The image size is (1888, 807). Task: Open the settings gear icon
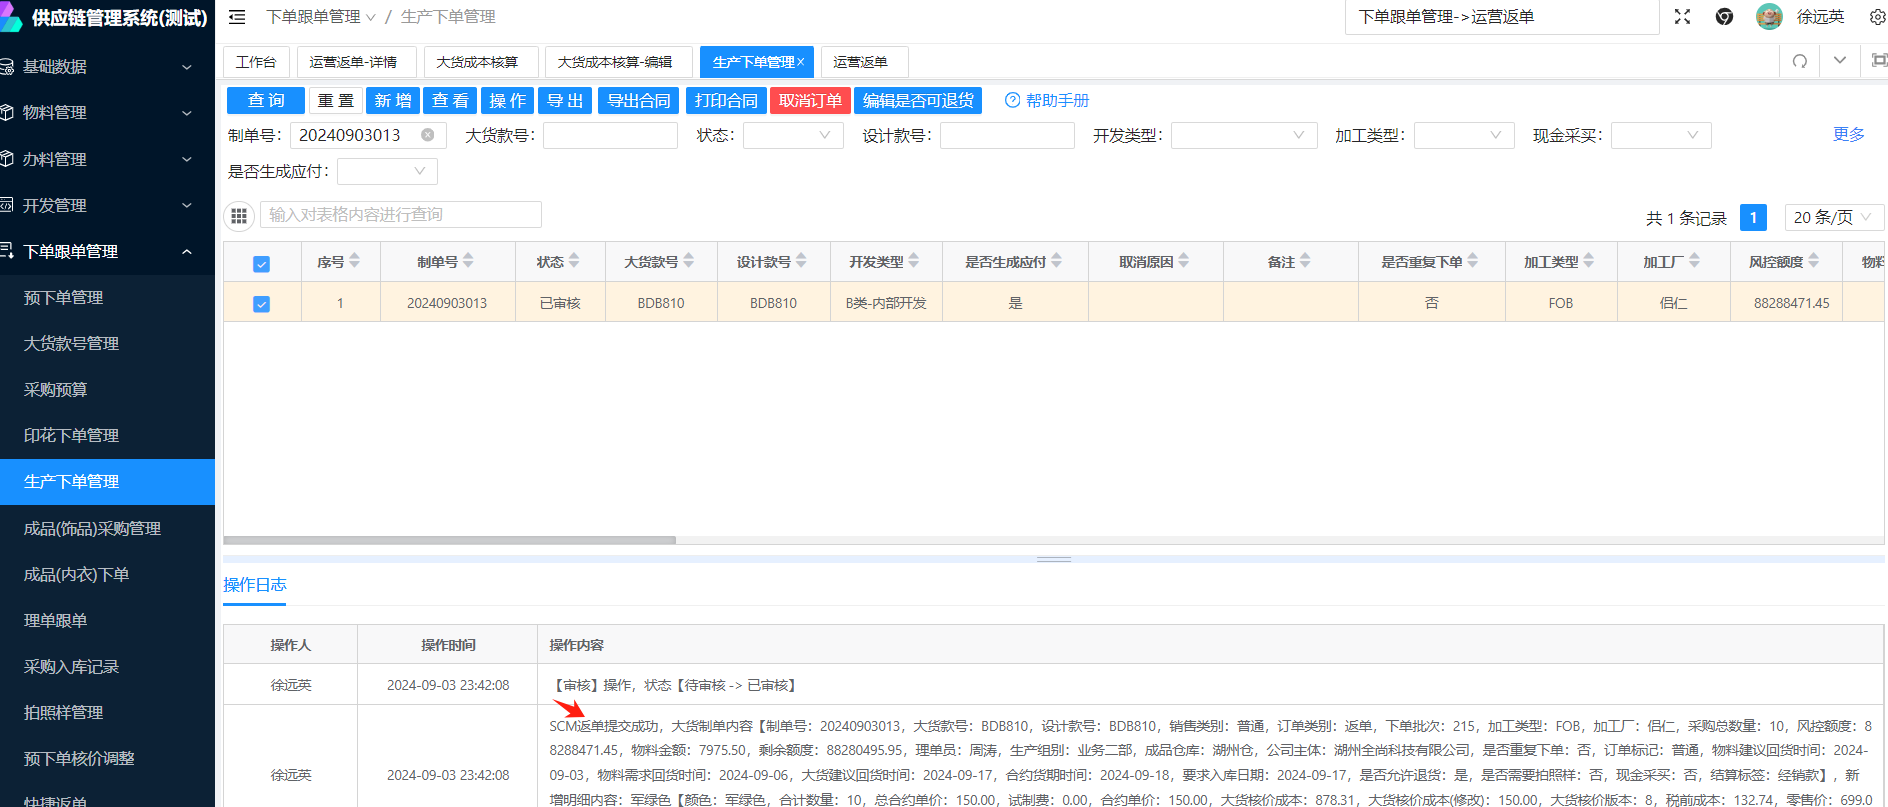pos(1877,17)
